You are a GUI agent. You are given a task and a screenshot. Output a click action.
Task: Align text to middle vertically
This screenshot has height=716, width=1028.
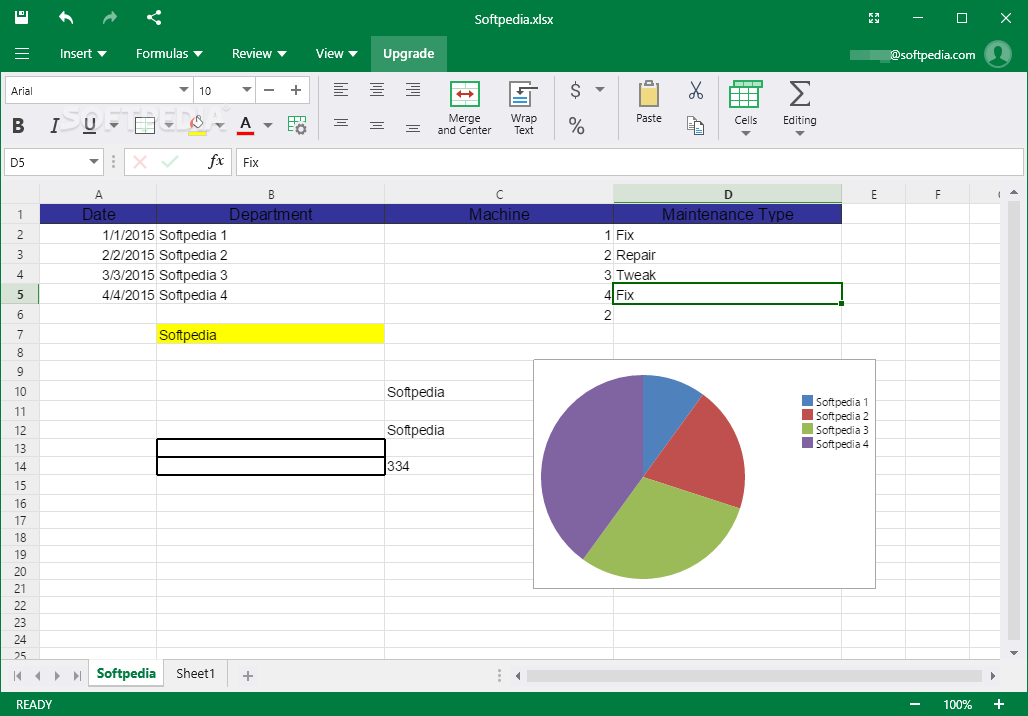[377, 125]
